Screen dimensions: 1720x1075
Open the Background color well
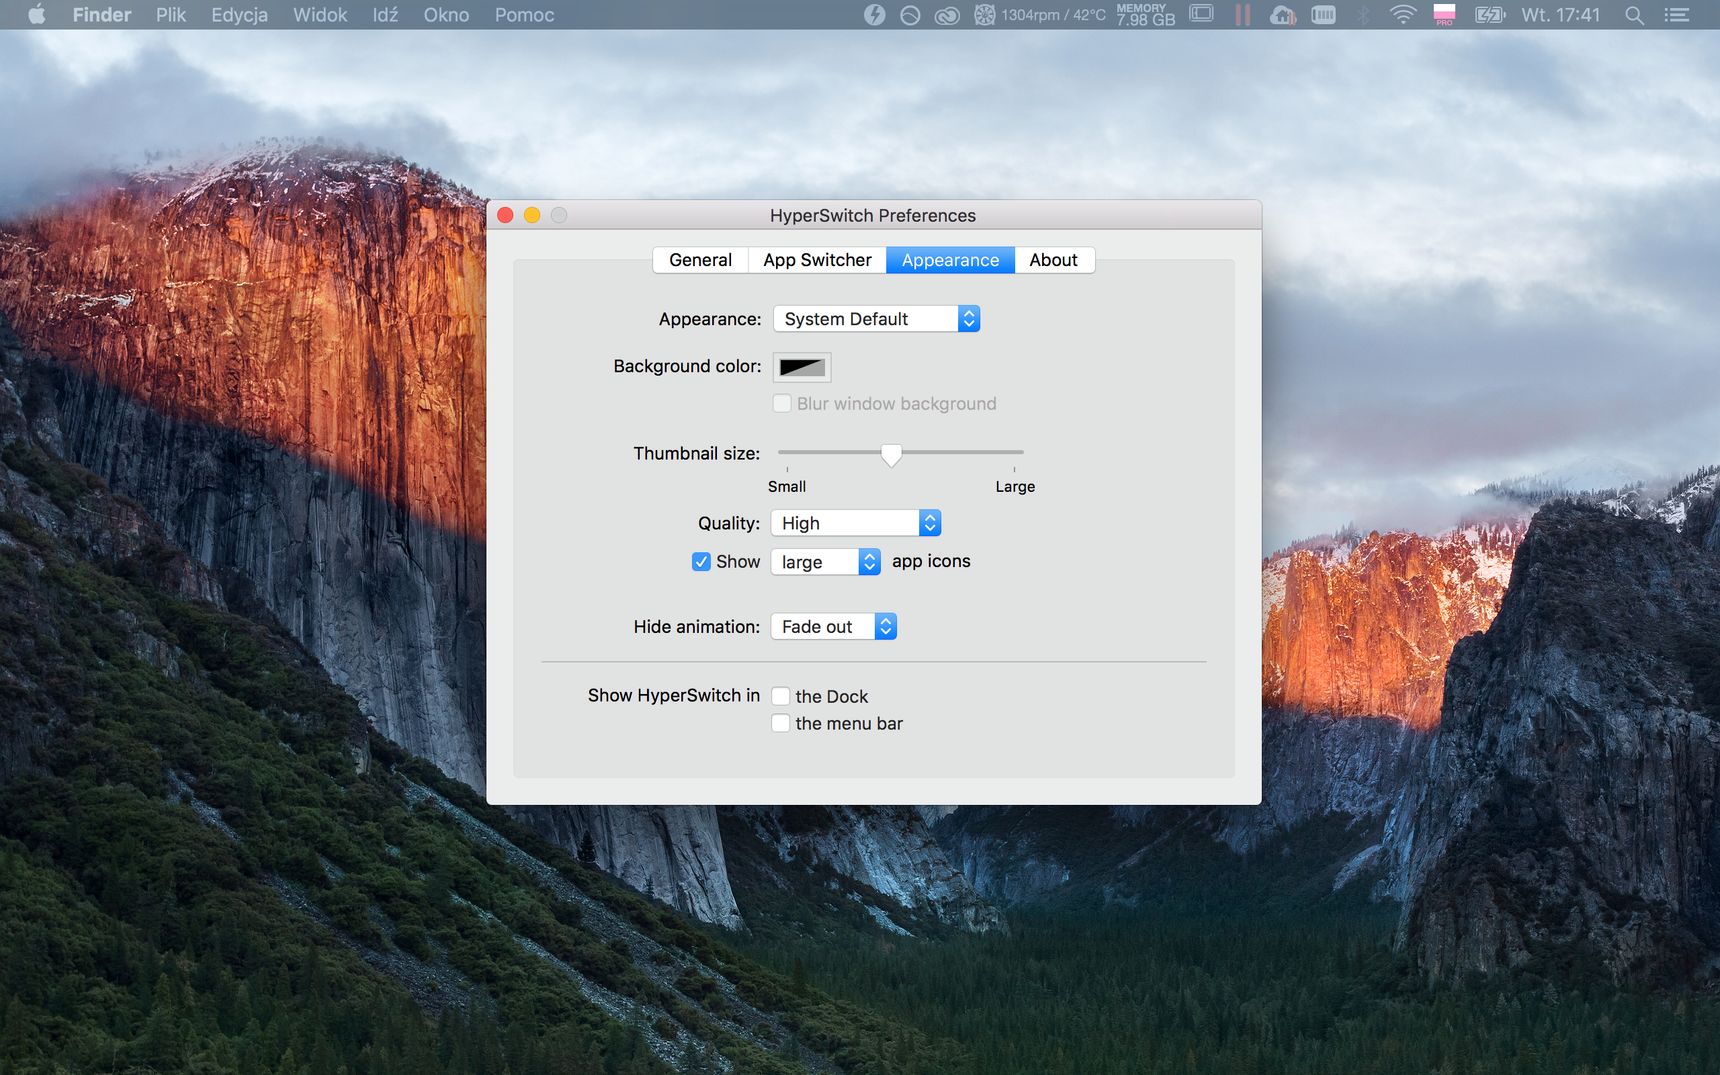click(x=802, y=367)
